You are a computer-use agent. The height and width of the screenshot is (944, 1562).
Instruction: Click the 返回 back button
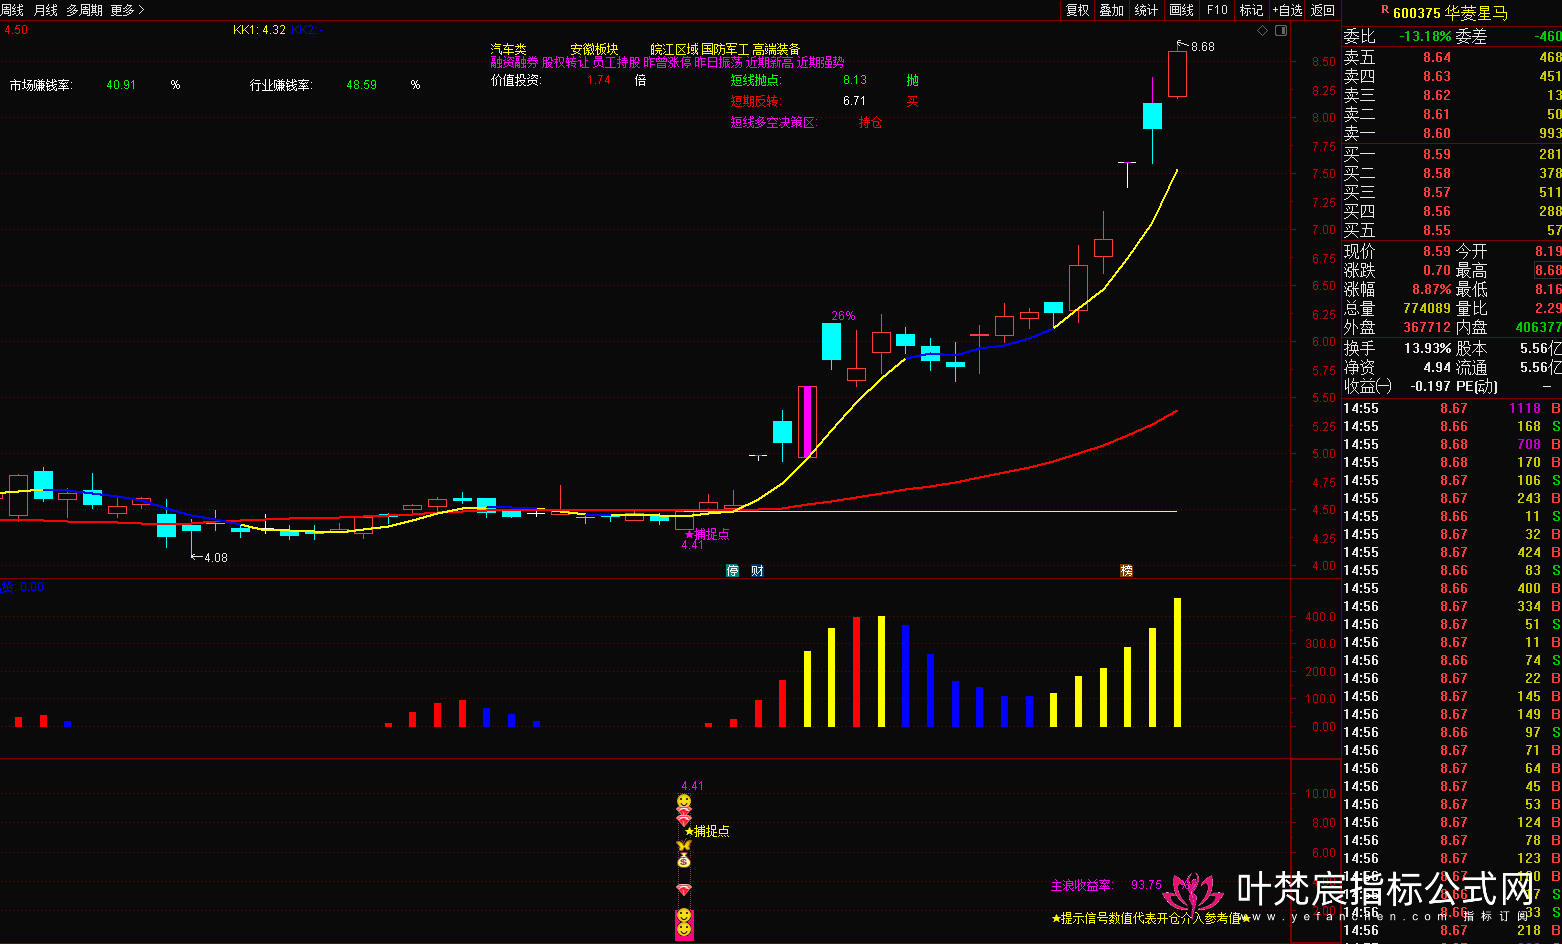[x=1323, y=10]
